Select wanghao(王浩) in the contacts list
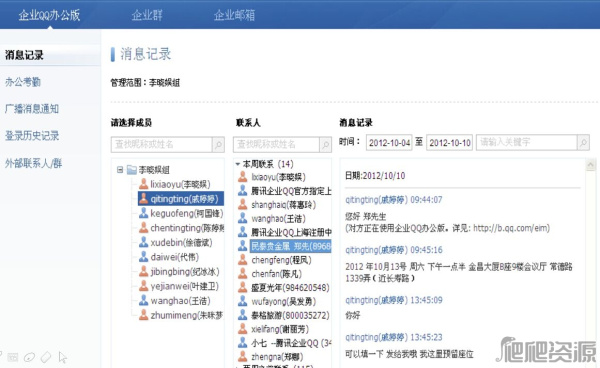600x368 pixels. click(279, 218)
